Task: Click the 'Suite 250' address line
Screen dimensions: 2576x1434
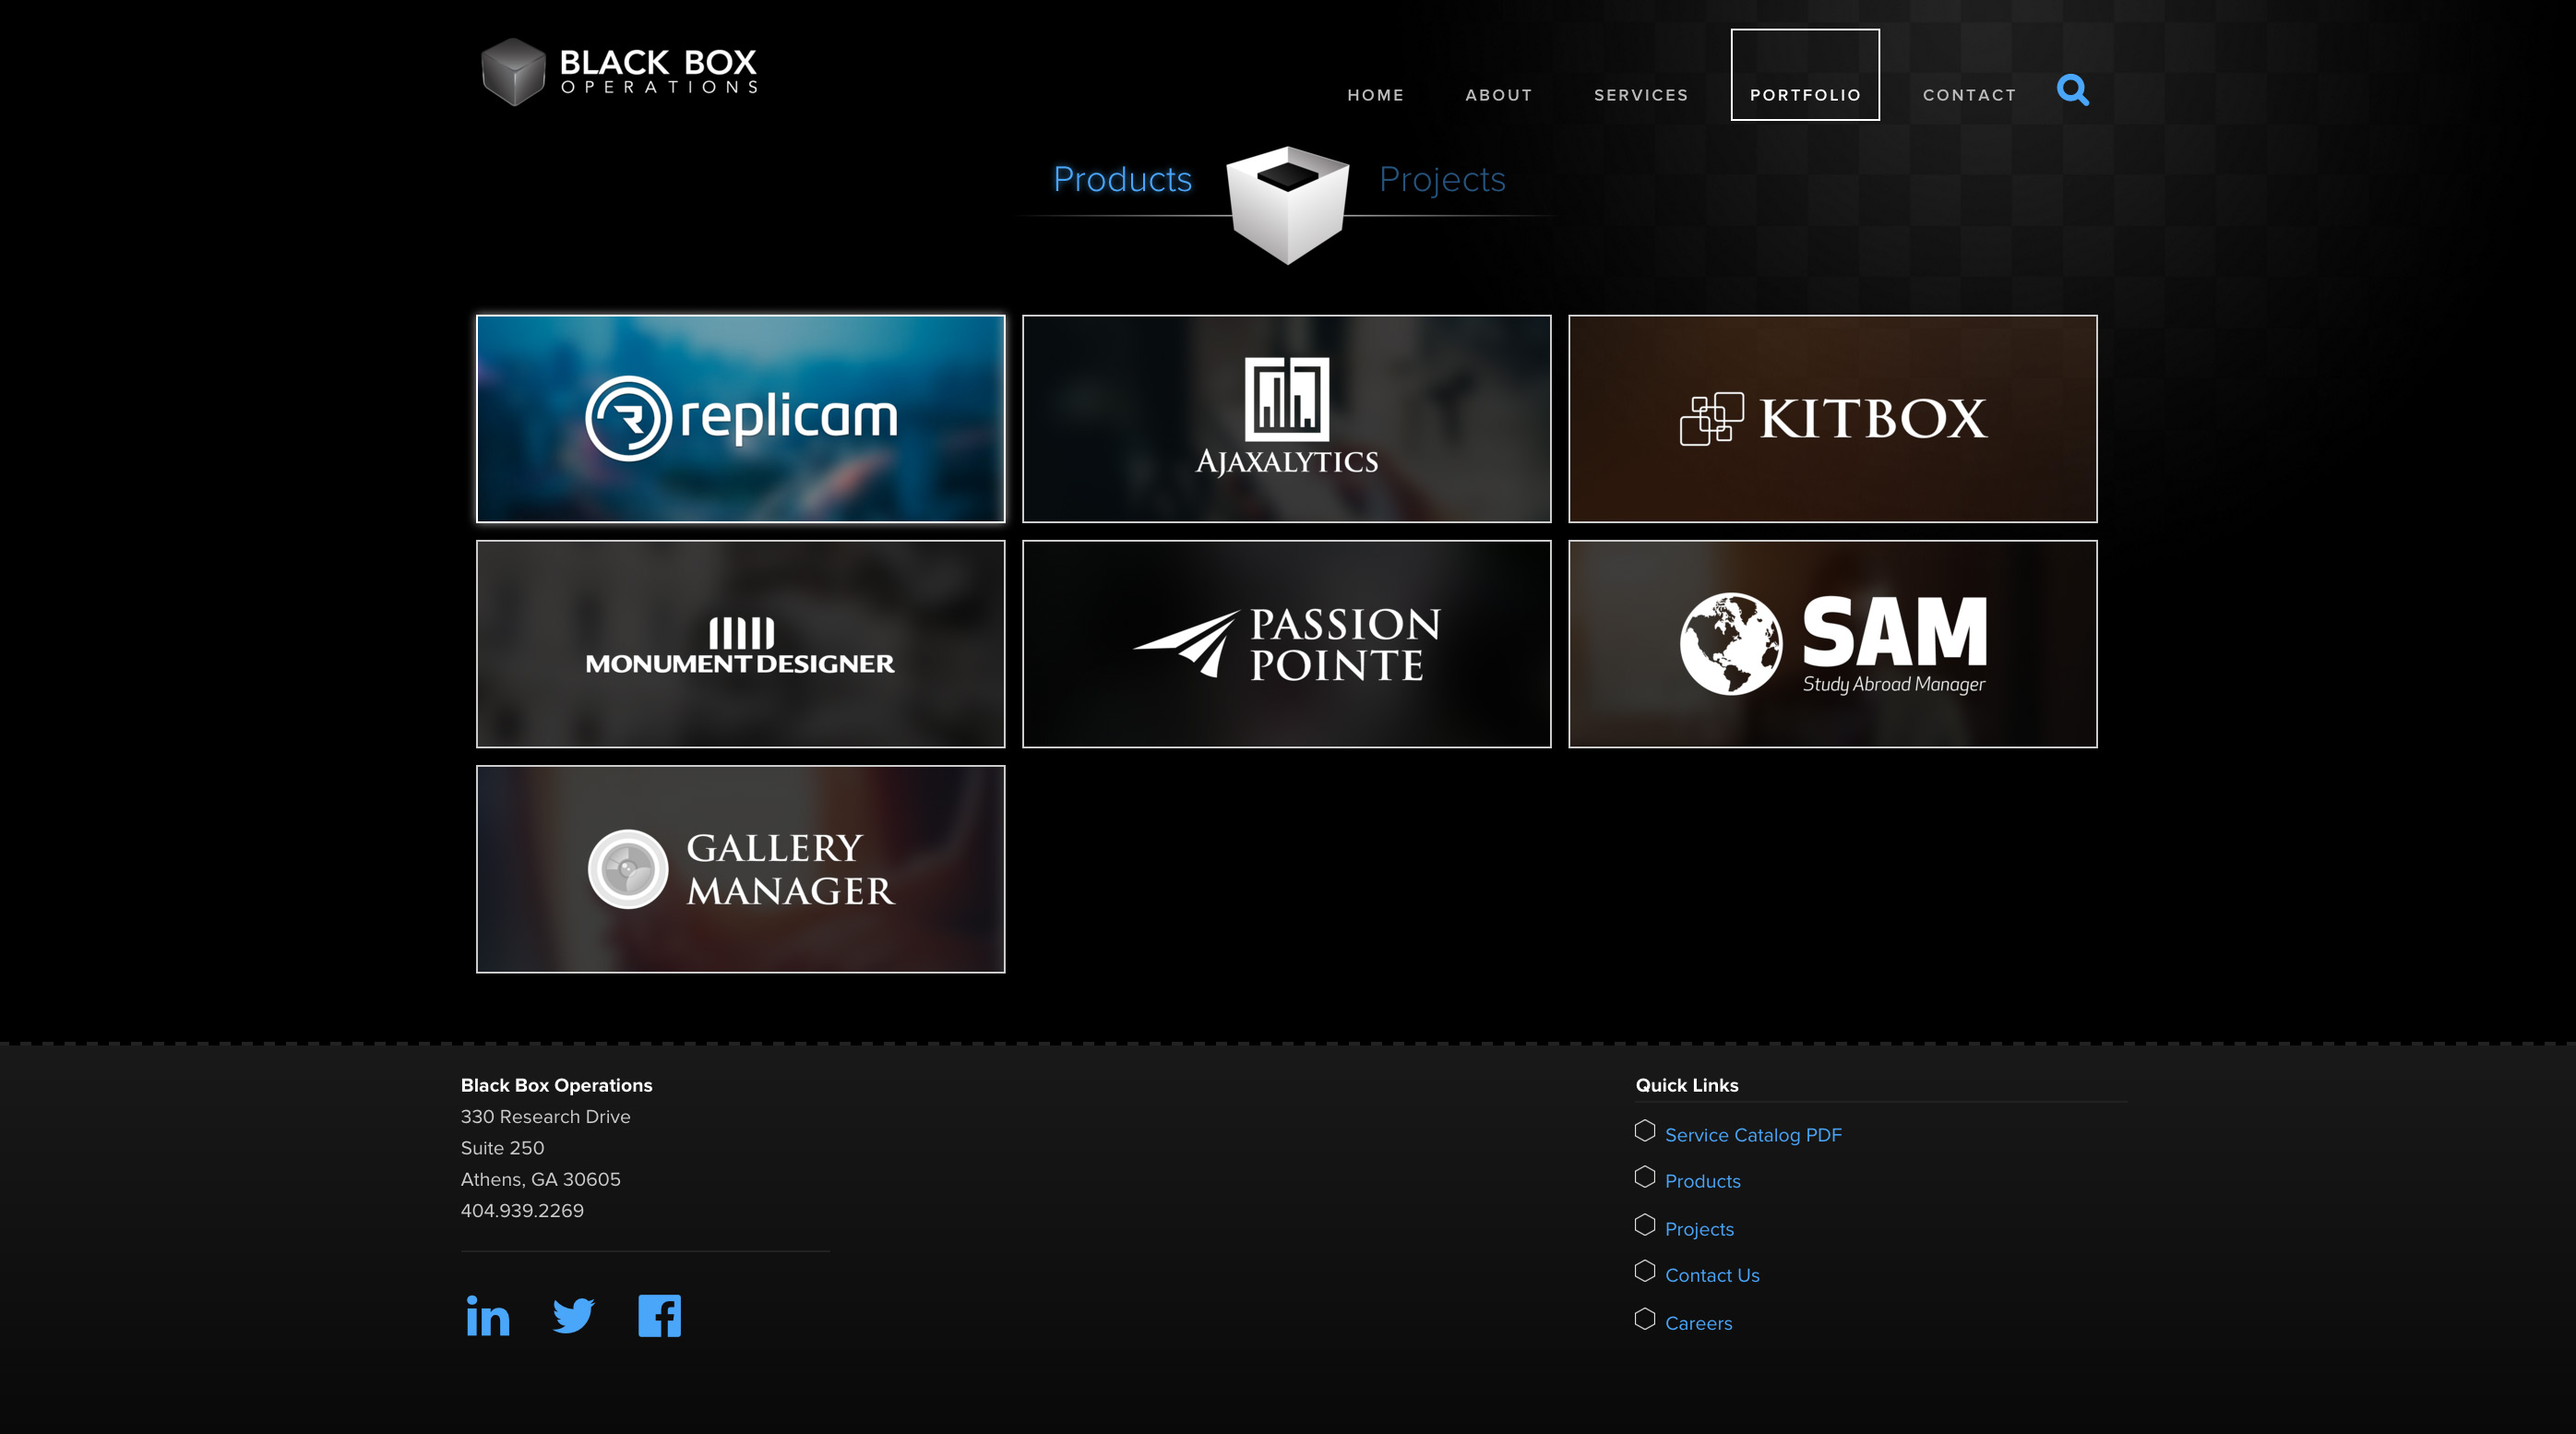Action: click(x=502, y=1148)
